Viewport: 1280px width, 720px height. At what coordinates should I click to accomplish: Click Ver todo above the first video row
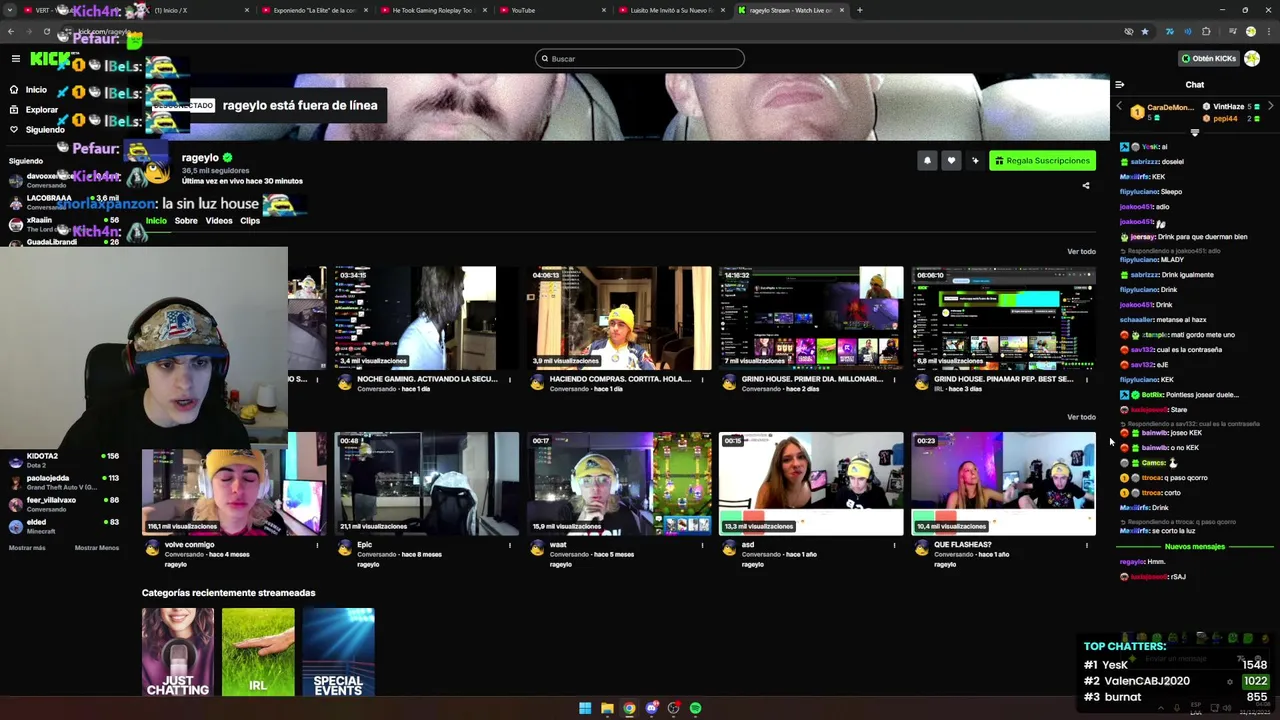pos(1081,251)
